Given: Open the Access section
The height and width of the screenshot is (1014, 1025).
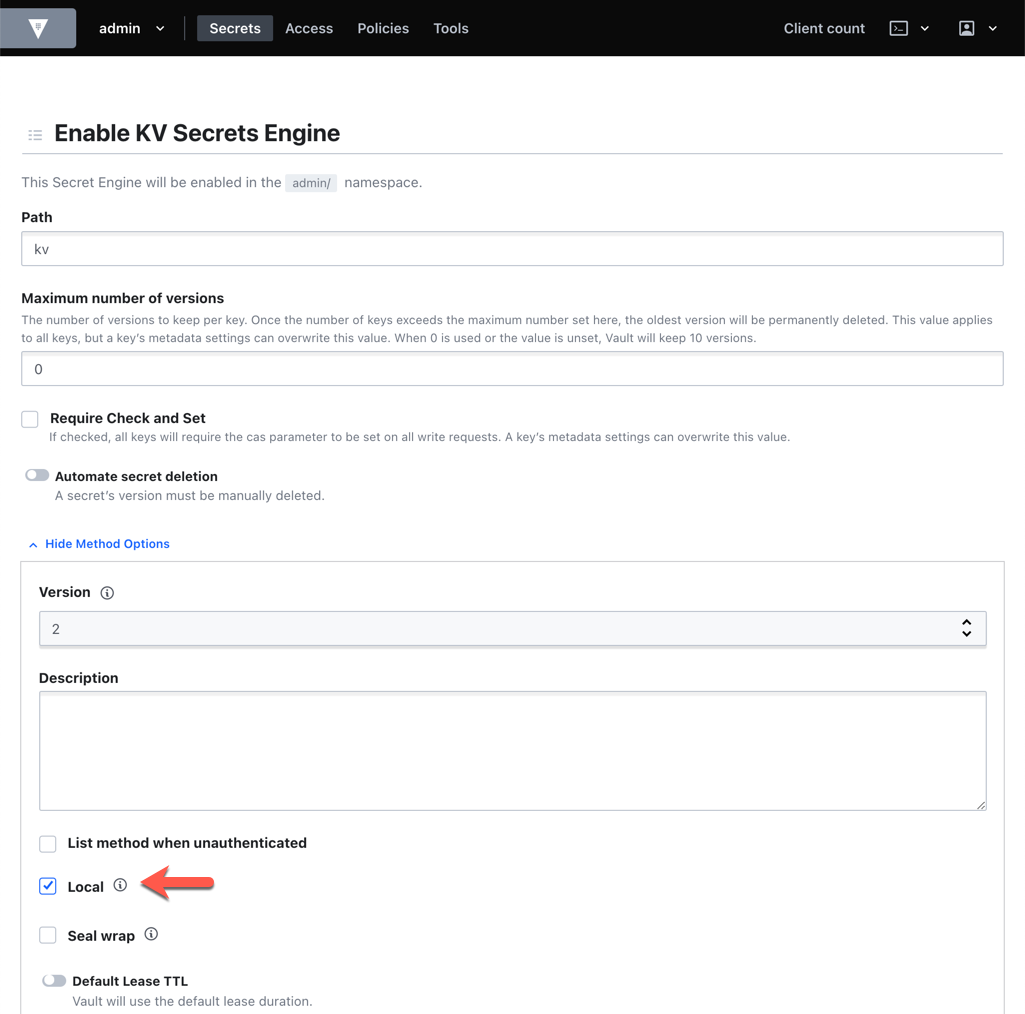Looking at the screenshot, I should click(x=309, y=28).
